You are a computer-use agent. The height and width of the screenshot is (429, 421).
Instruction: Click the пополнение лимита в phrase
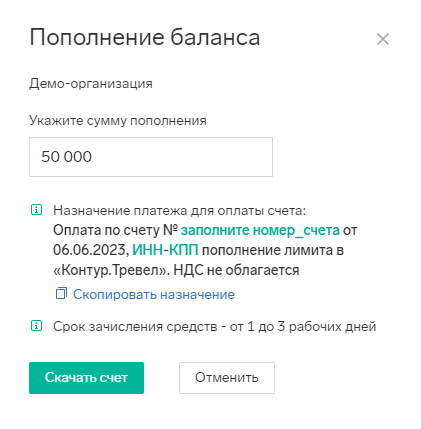coord(273,250)
